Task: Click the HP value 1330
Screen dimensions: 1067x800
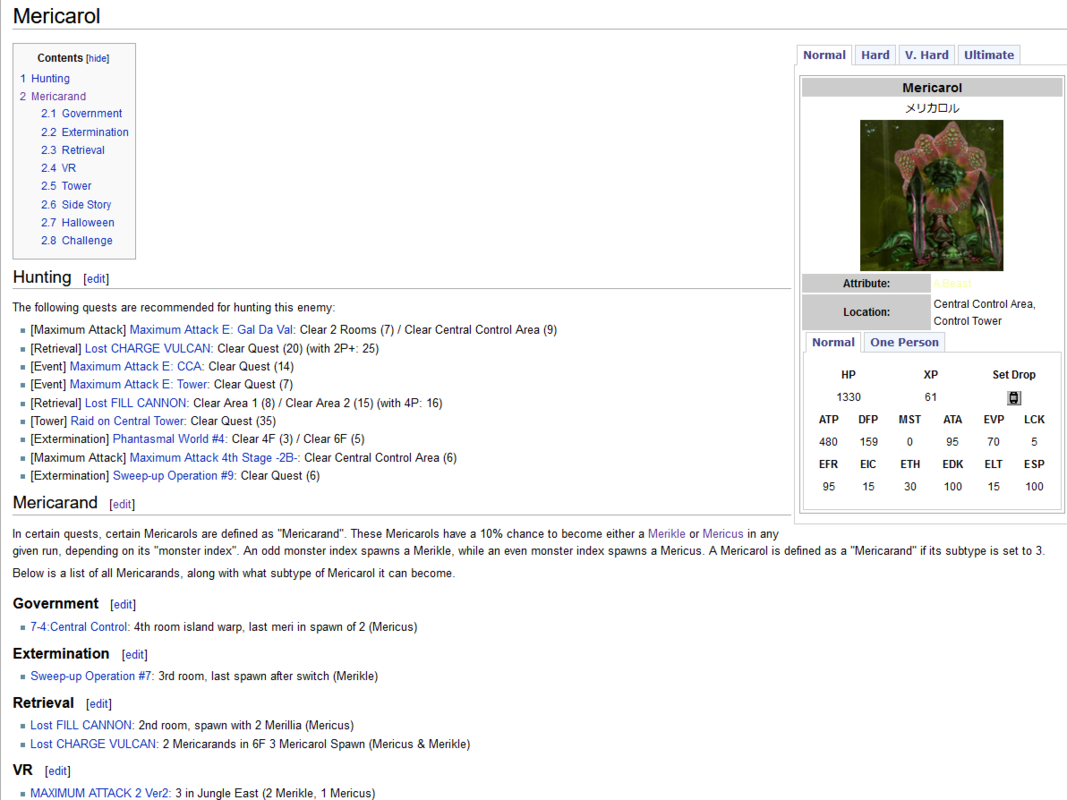Action: (x=849, y=397)
